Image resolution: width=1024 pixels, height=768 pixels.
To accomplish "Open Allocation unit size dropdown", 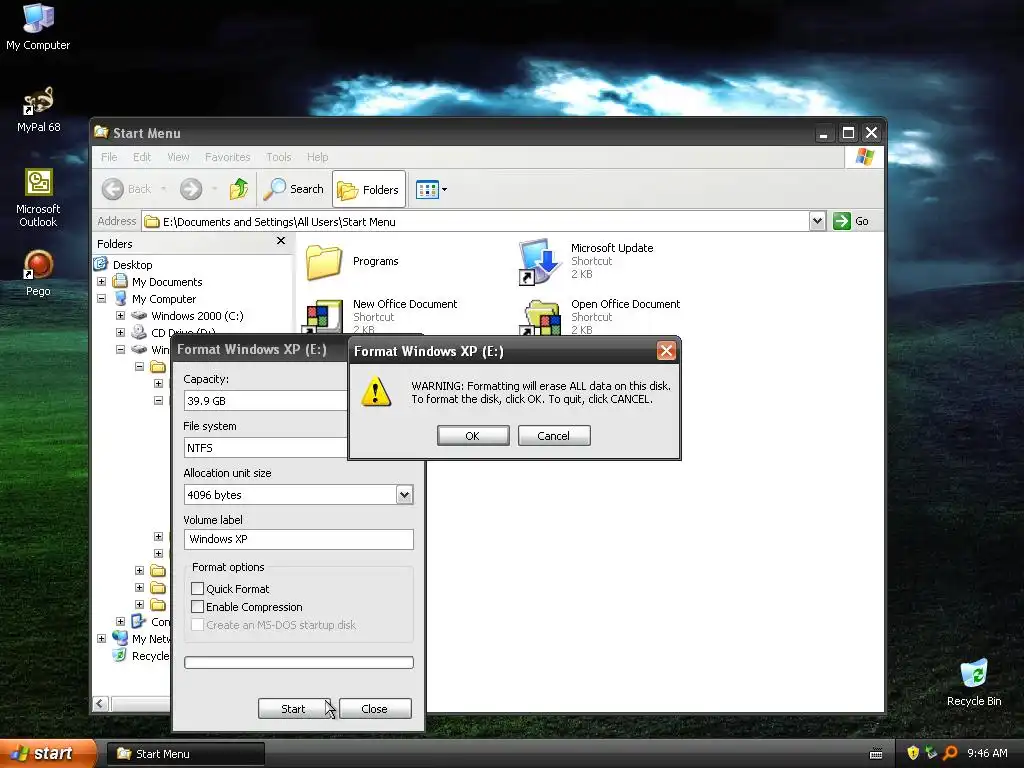I will point(404,494).
